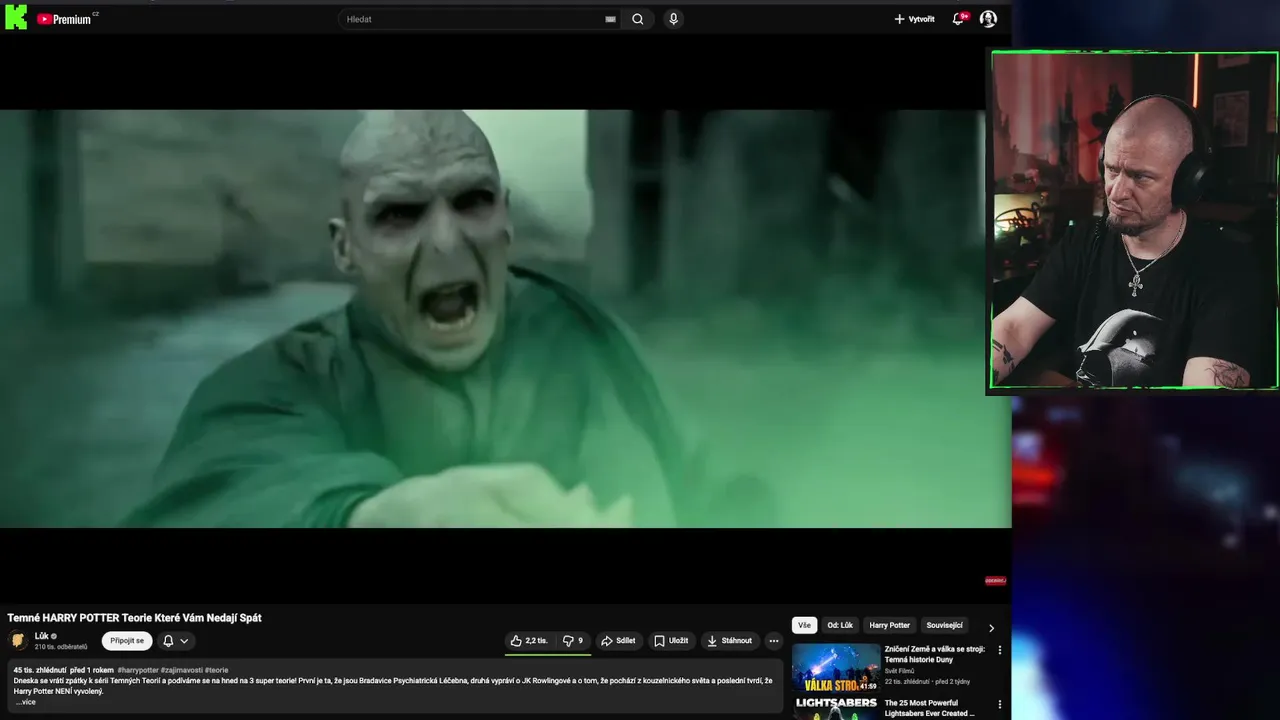The width and height of the screenshot is (1280, 720).
Task: Select the Související filter chip
Action: [x=944, y=625]
